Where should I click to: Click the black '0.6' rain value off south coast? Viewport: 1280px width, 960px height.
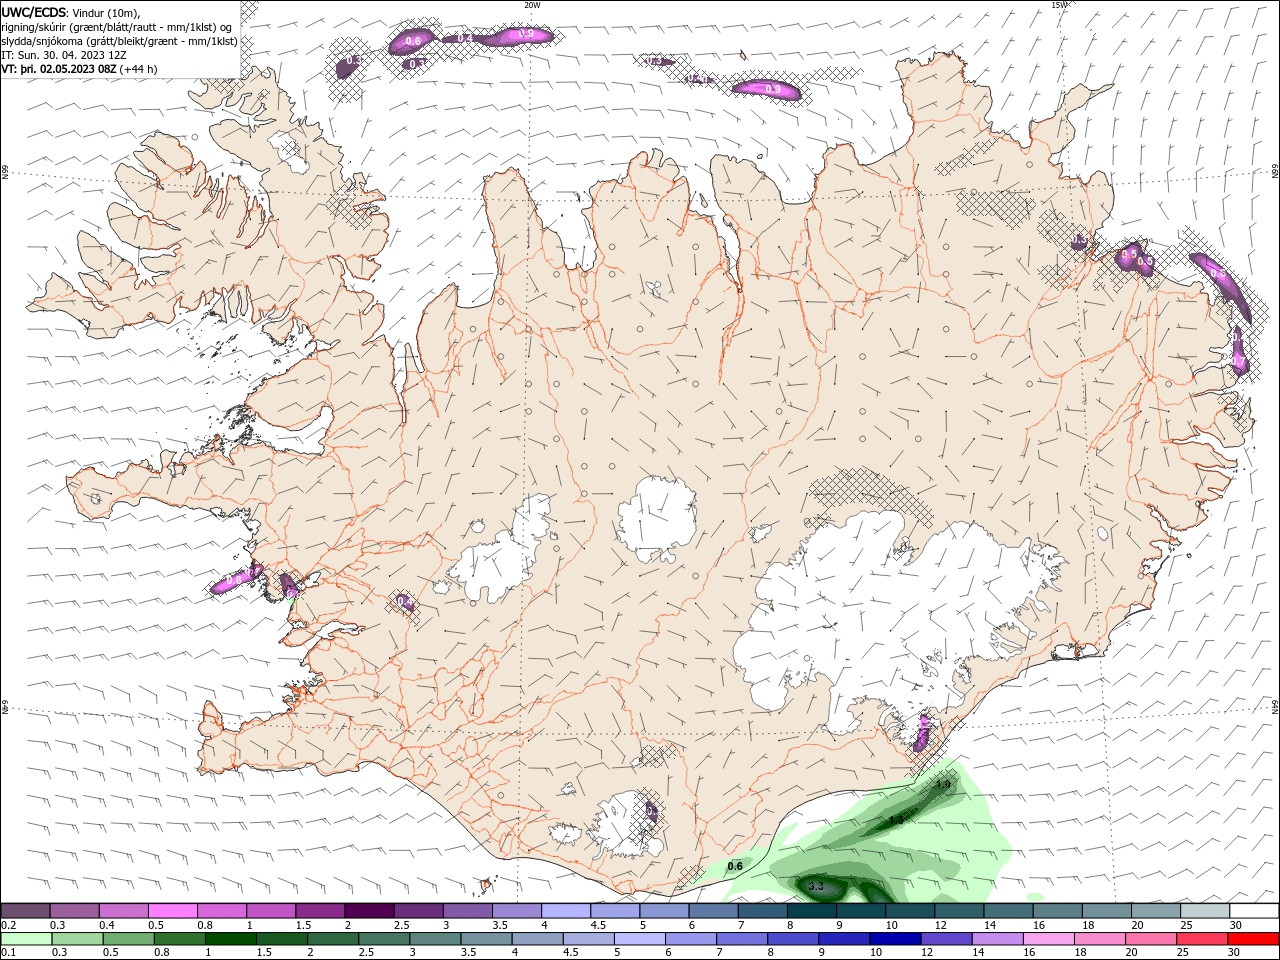(735, 866)
